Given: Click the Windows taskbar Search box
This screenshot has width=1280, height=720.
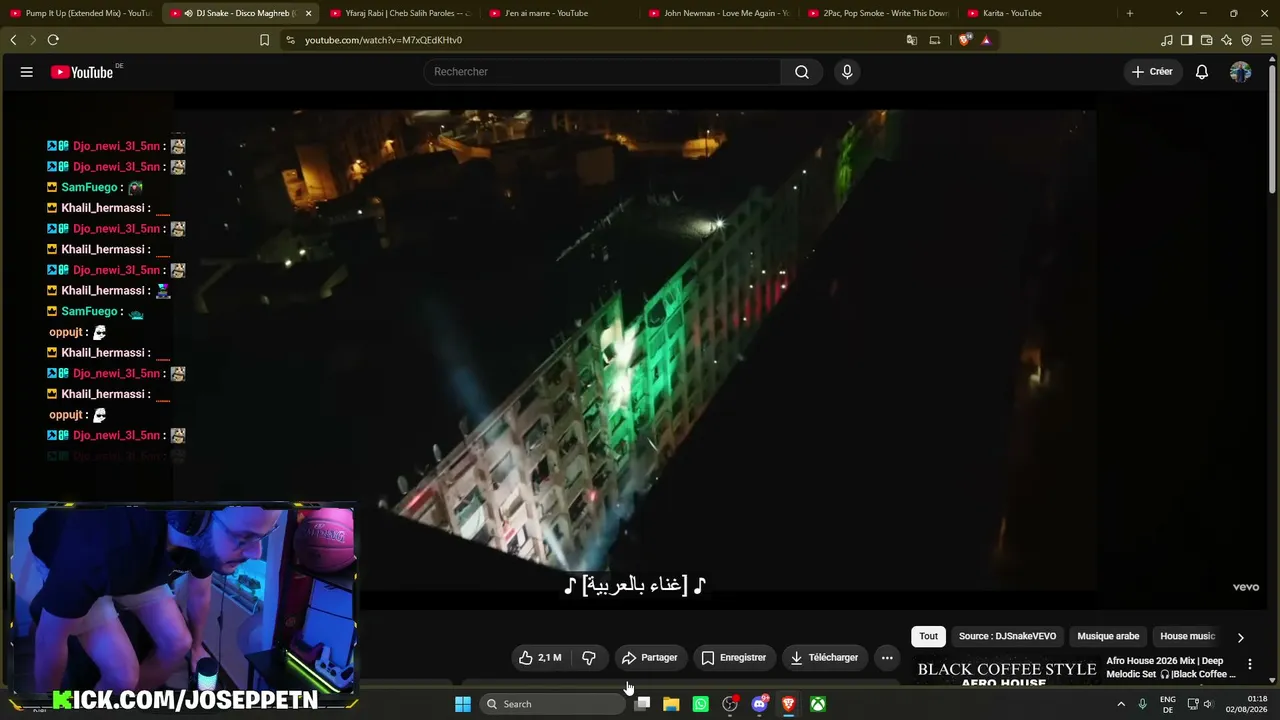Looking at the screenshot, I should tap(552, 704).
